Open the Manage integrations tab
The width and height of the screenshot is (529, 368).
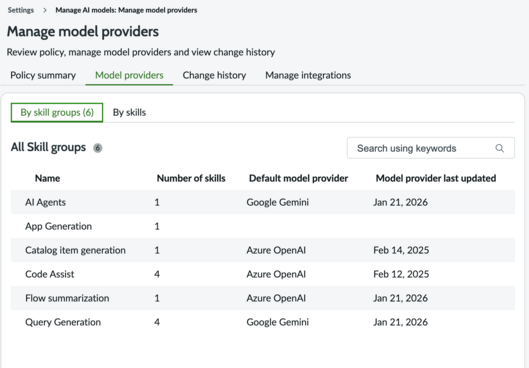[x=308, y=75]
